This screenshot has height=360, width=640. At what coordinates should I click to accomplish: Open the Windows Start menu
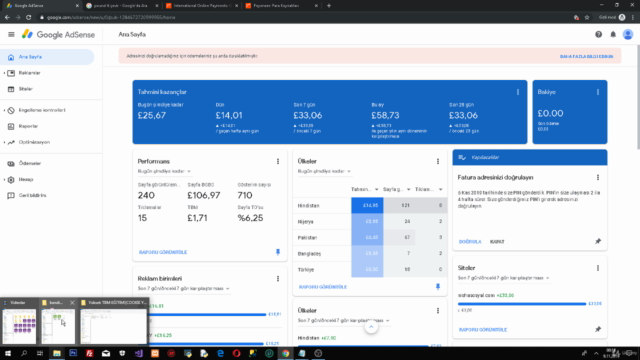click(x=8, y=353)
